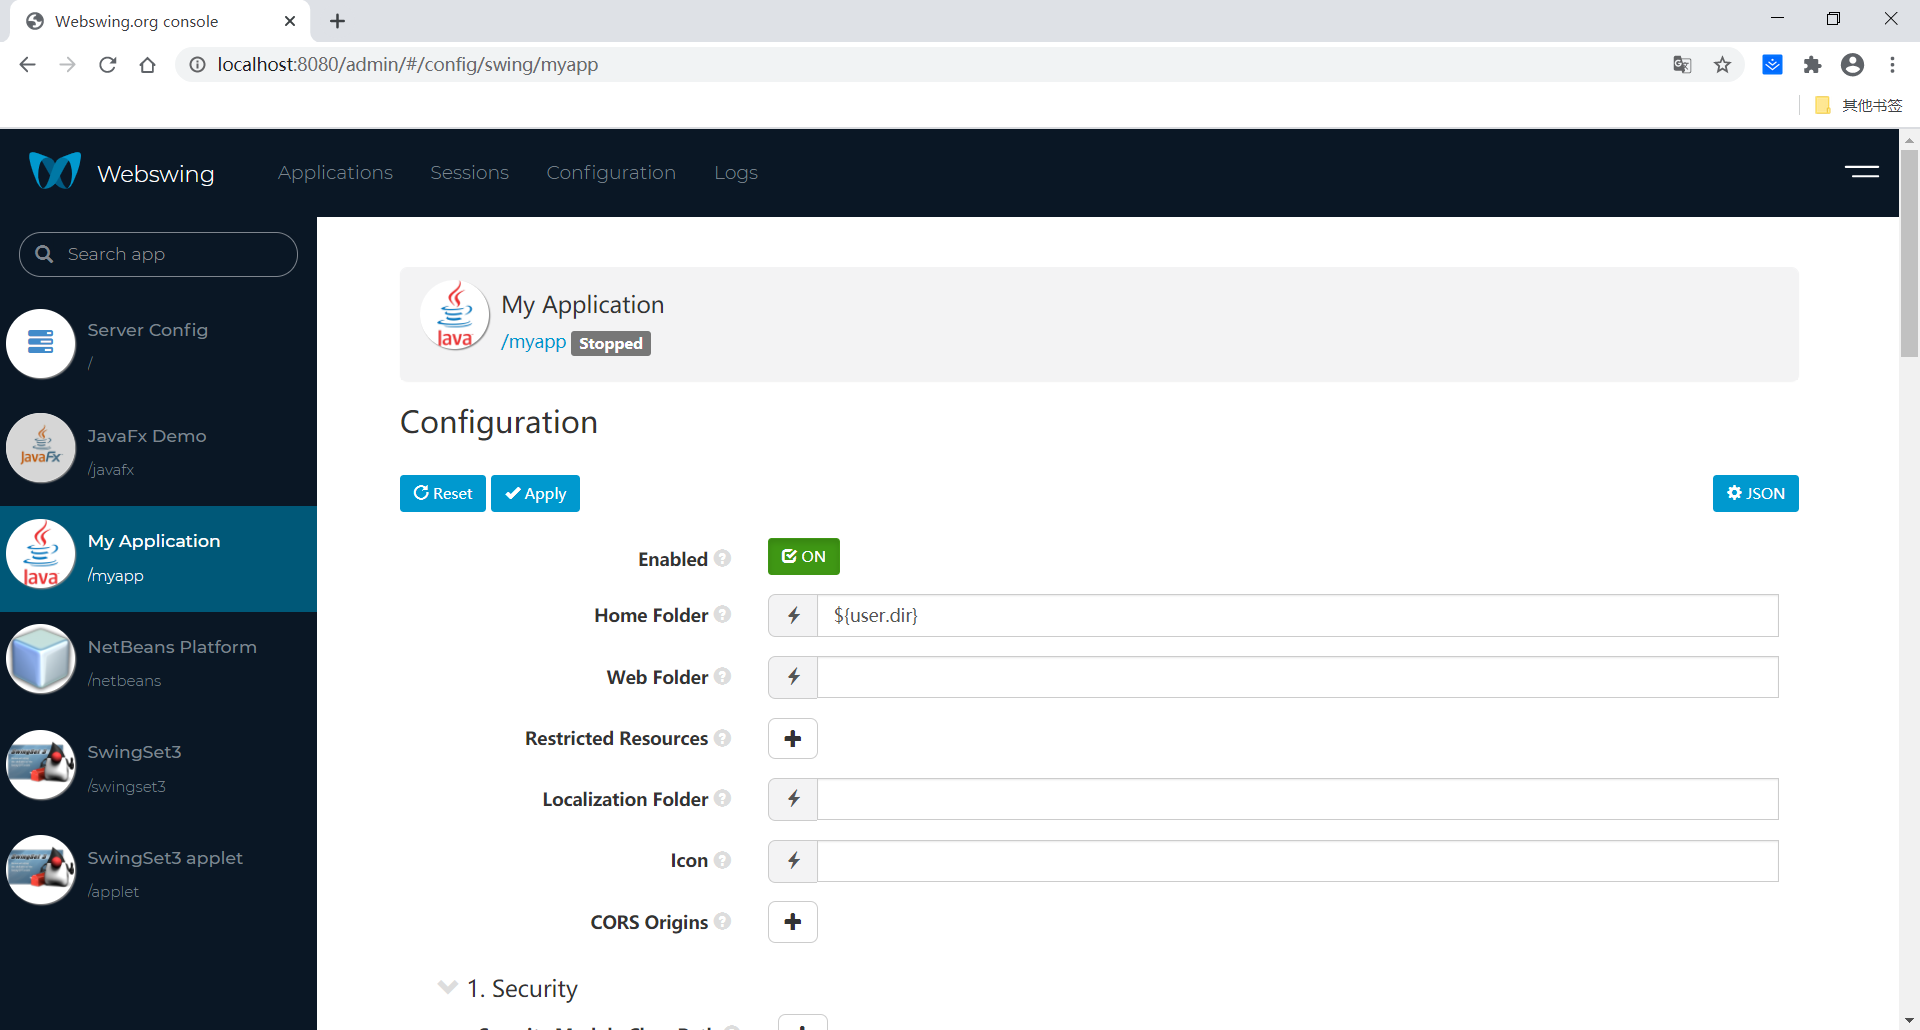Toggle Enabled switch to OFF
Image resolution: width=1920 pixels, height=1030 pixels.
(803, 556)
